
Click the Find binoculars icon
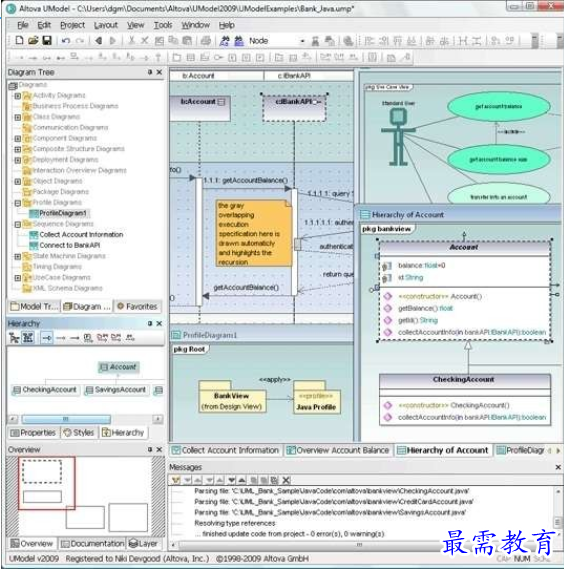point(224,41)
